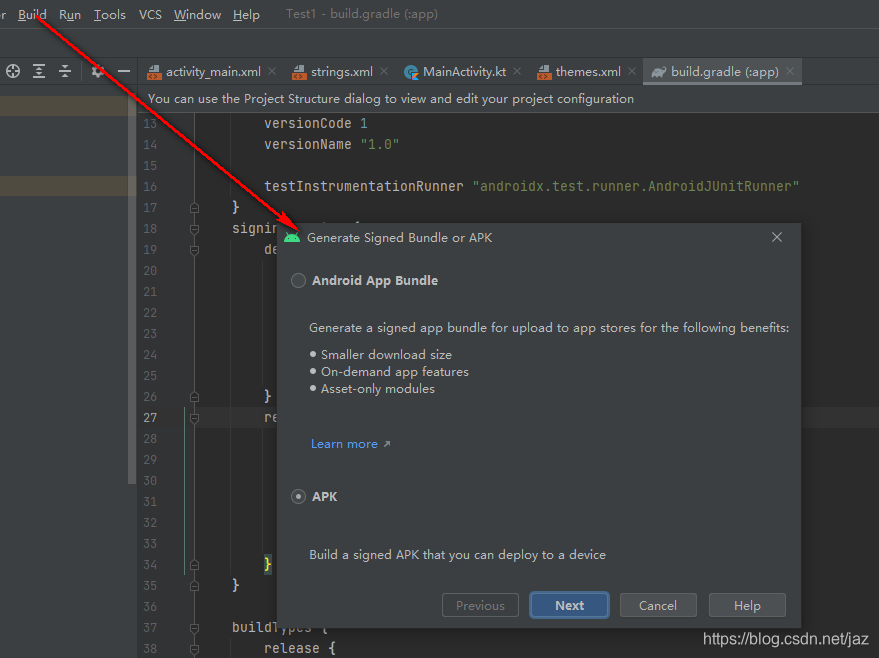879x658 pixels.
Task: Open the Run menu
Action: pos(70,15)
